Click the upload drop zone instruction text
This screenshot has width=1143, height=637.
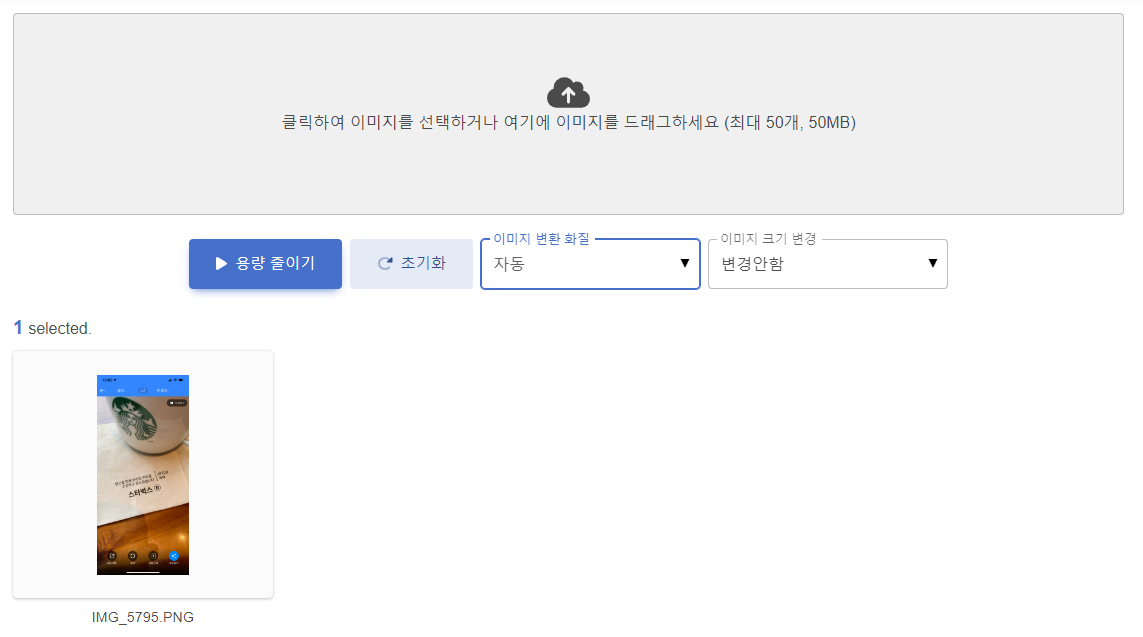pos(569,122)
